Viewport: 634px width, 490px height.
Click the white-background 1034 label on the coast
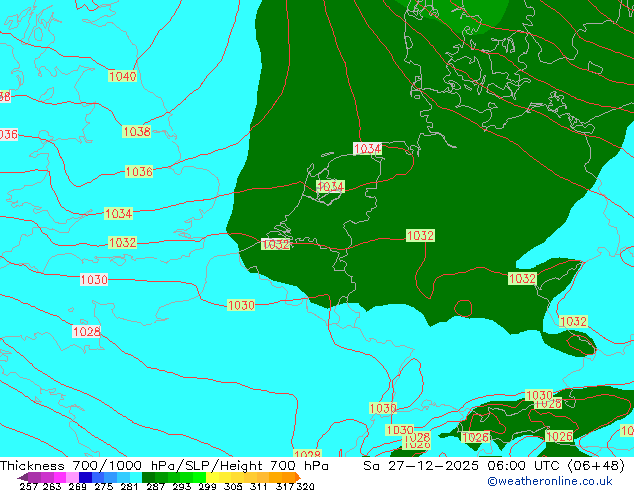[367, 148]
